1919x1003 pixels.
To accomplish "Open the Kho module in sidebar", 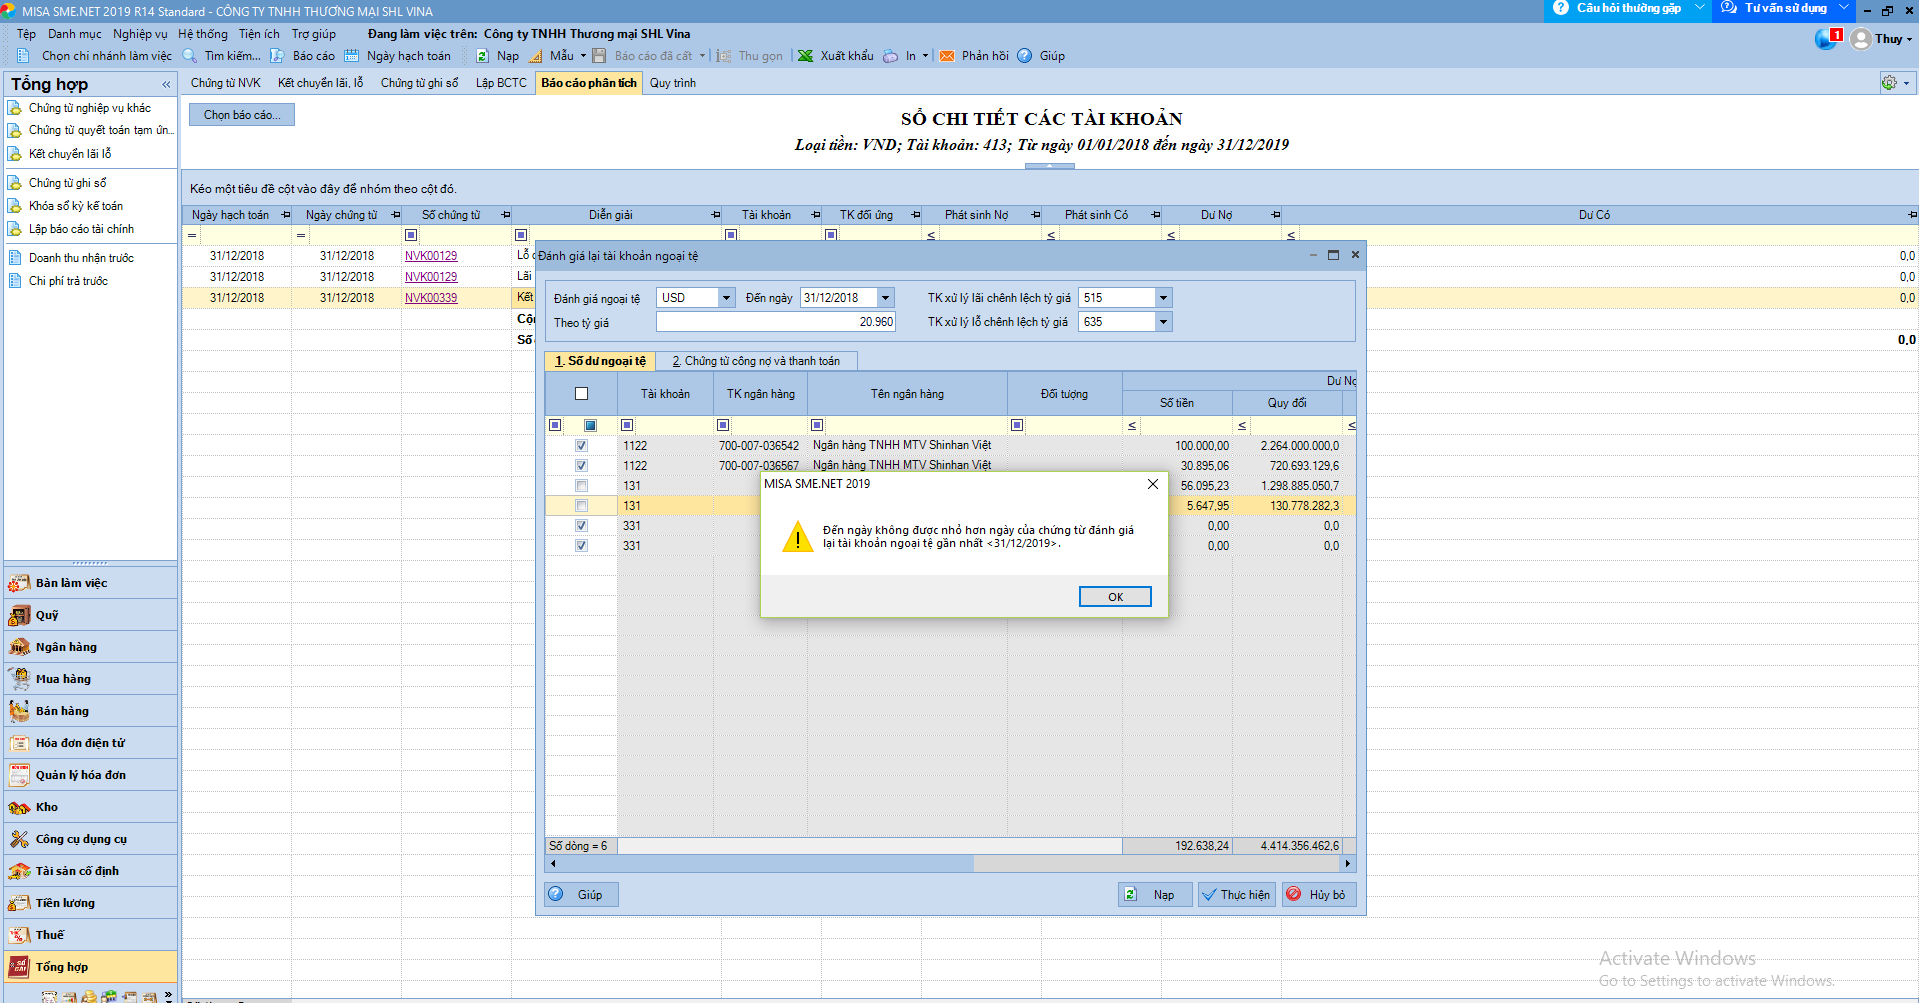I will (47, 807).
